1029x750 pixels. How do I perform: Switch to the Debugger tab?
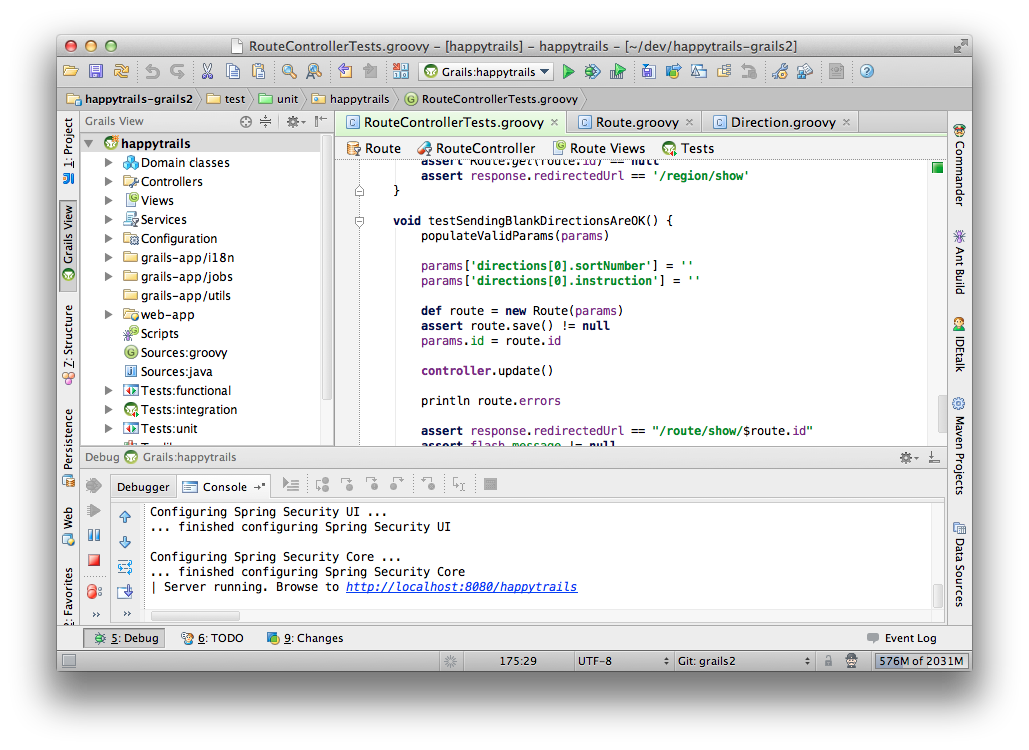(143, 487)
